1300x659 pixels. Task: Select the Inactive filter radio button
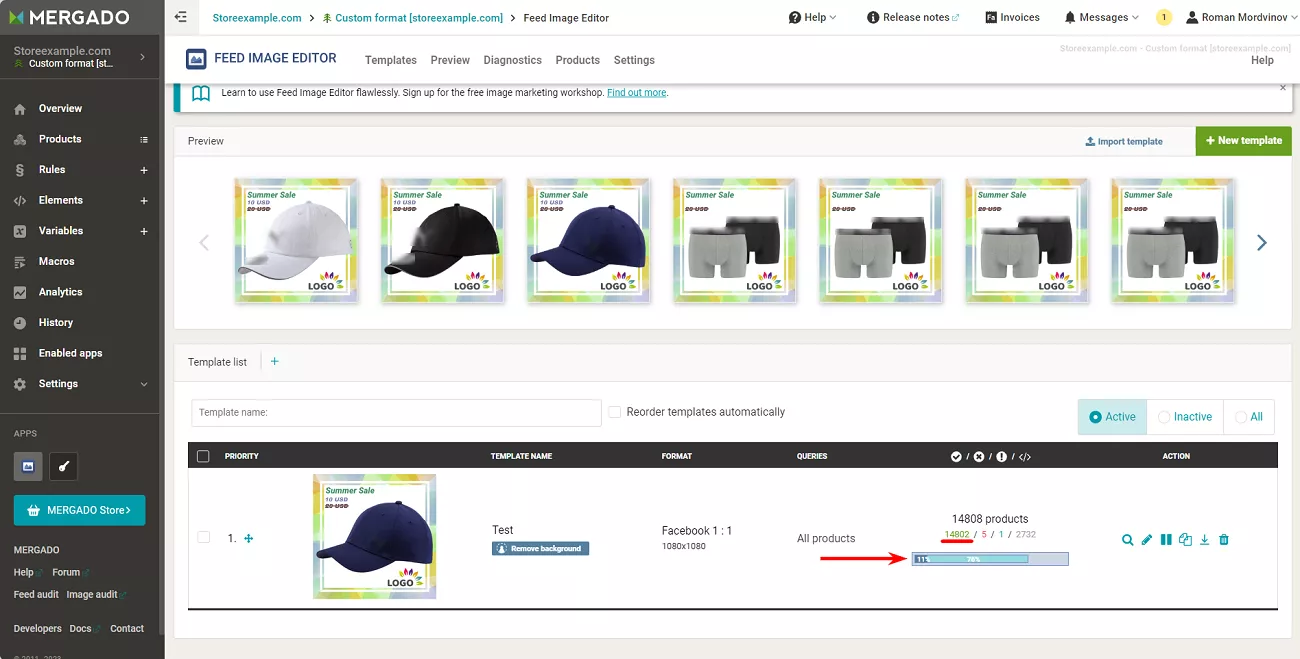pos(1164,417)
